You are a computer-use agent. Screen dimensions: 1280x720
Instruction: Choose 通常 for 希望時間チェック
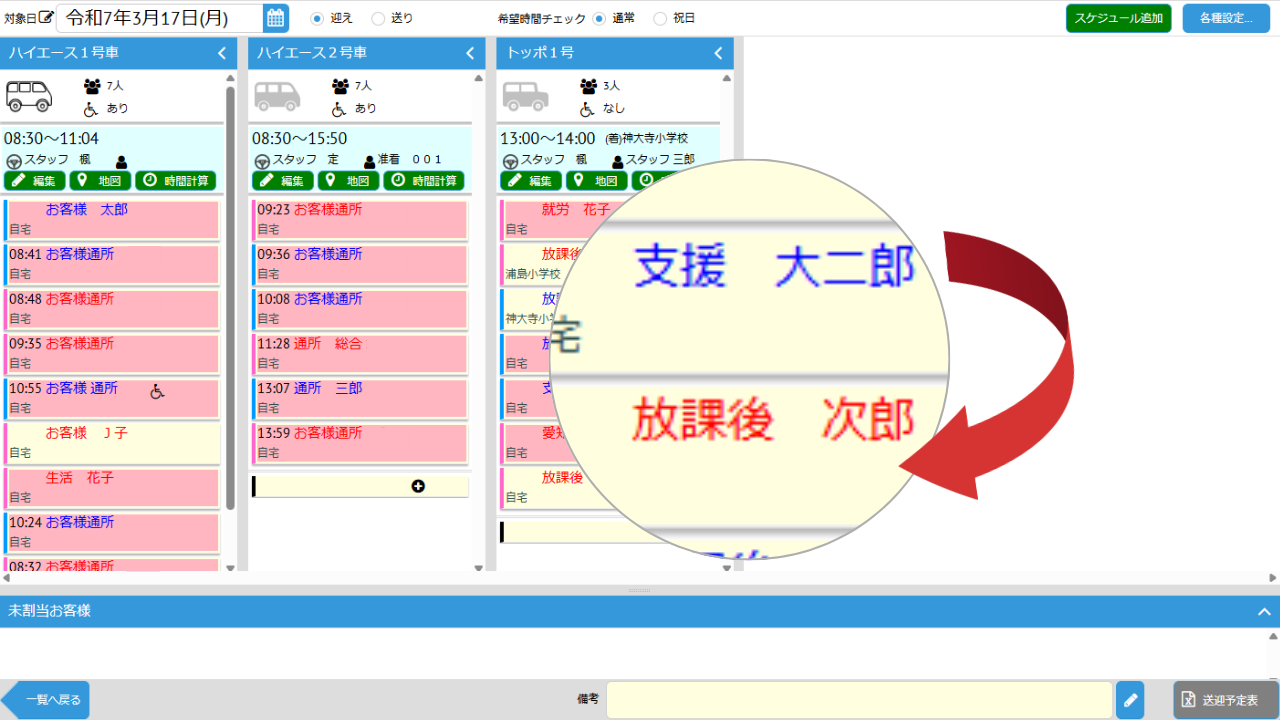[599, 18]
